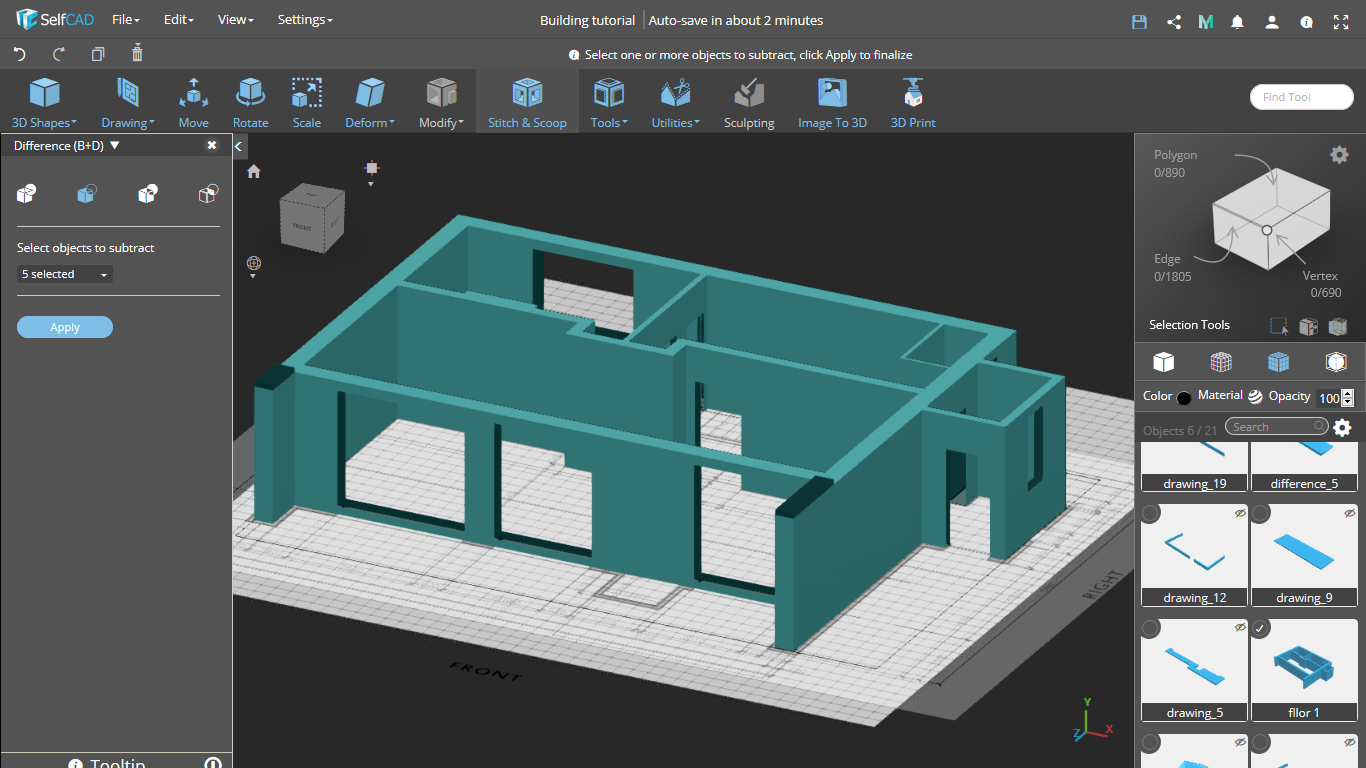Choose the fourth boolean operation icon
Screen dimensions: 1366x768
coord(208,194)
